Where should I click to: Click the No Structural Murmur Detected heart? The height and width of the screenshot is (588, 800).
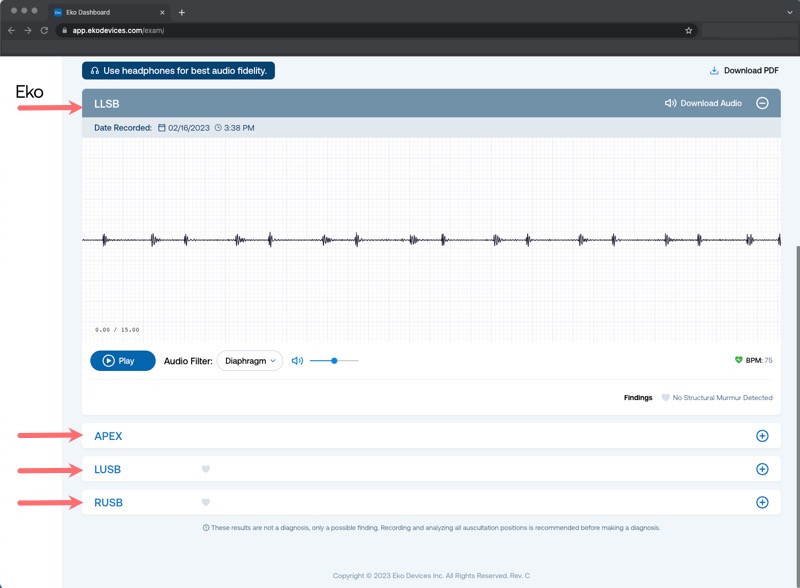coord(665,398)
